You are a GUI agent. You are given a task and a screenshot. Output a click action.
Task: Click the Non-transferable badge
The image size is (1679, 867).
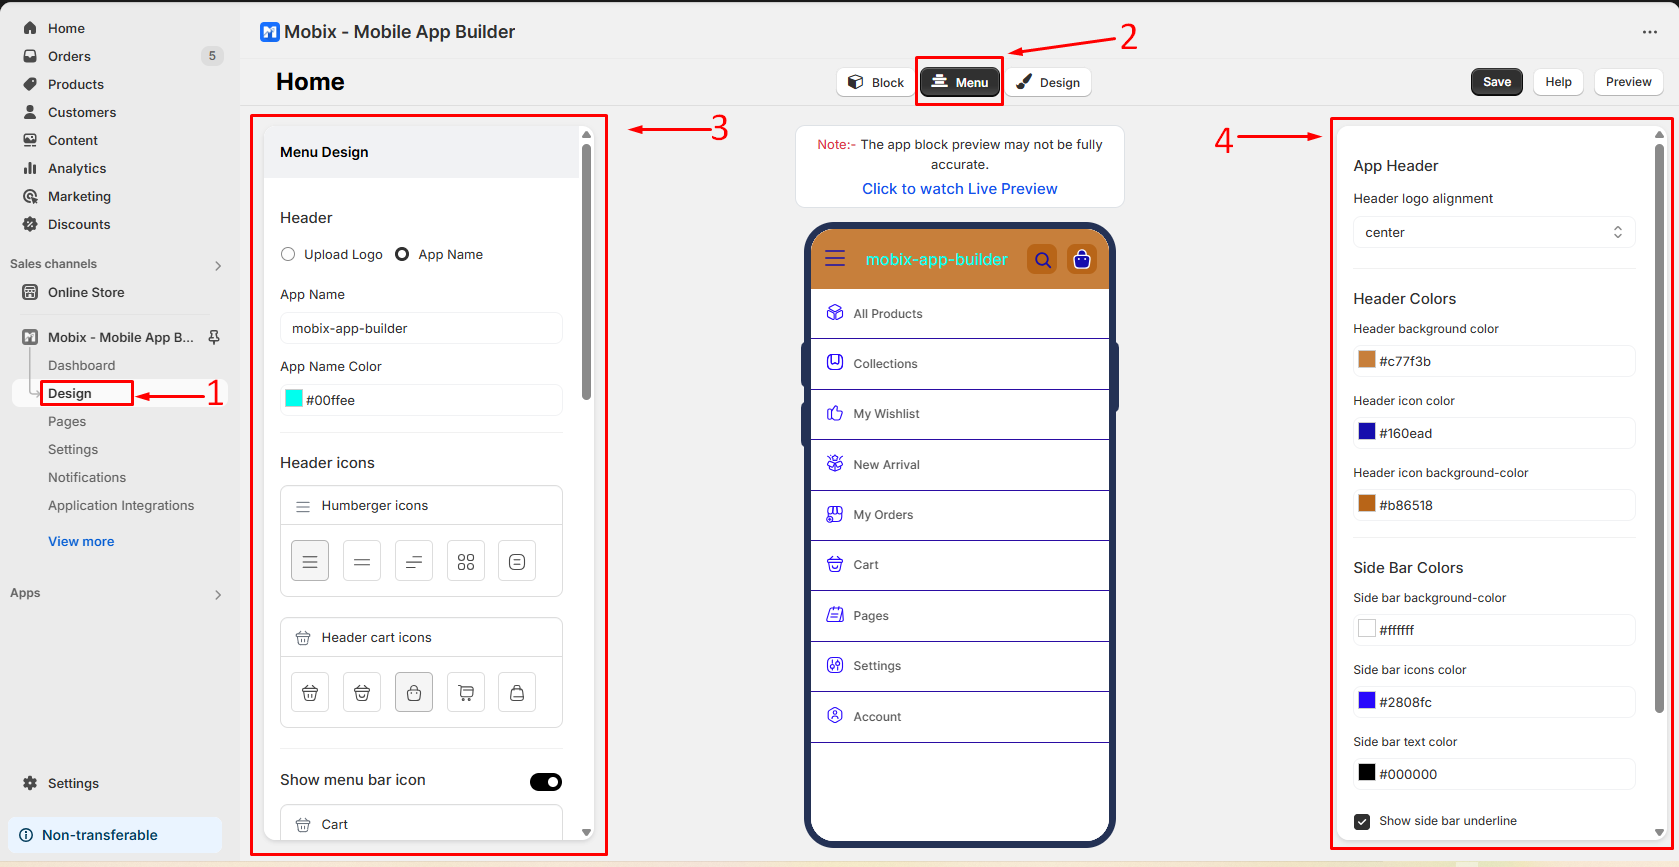click(x=115, y=835)
